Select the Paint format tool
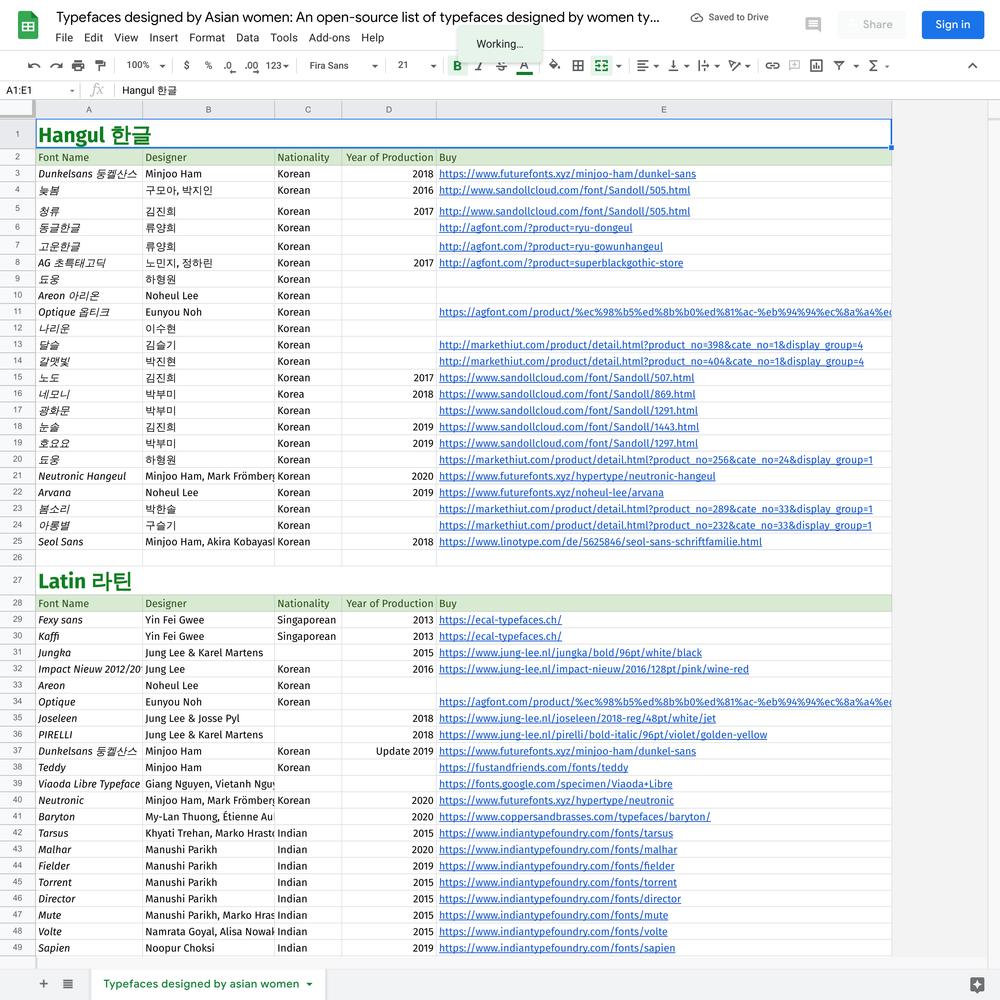The height and width of the screenshot is (1000, 1000). 100,66
